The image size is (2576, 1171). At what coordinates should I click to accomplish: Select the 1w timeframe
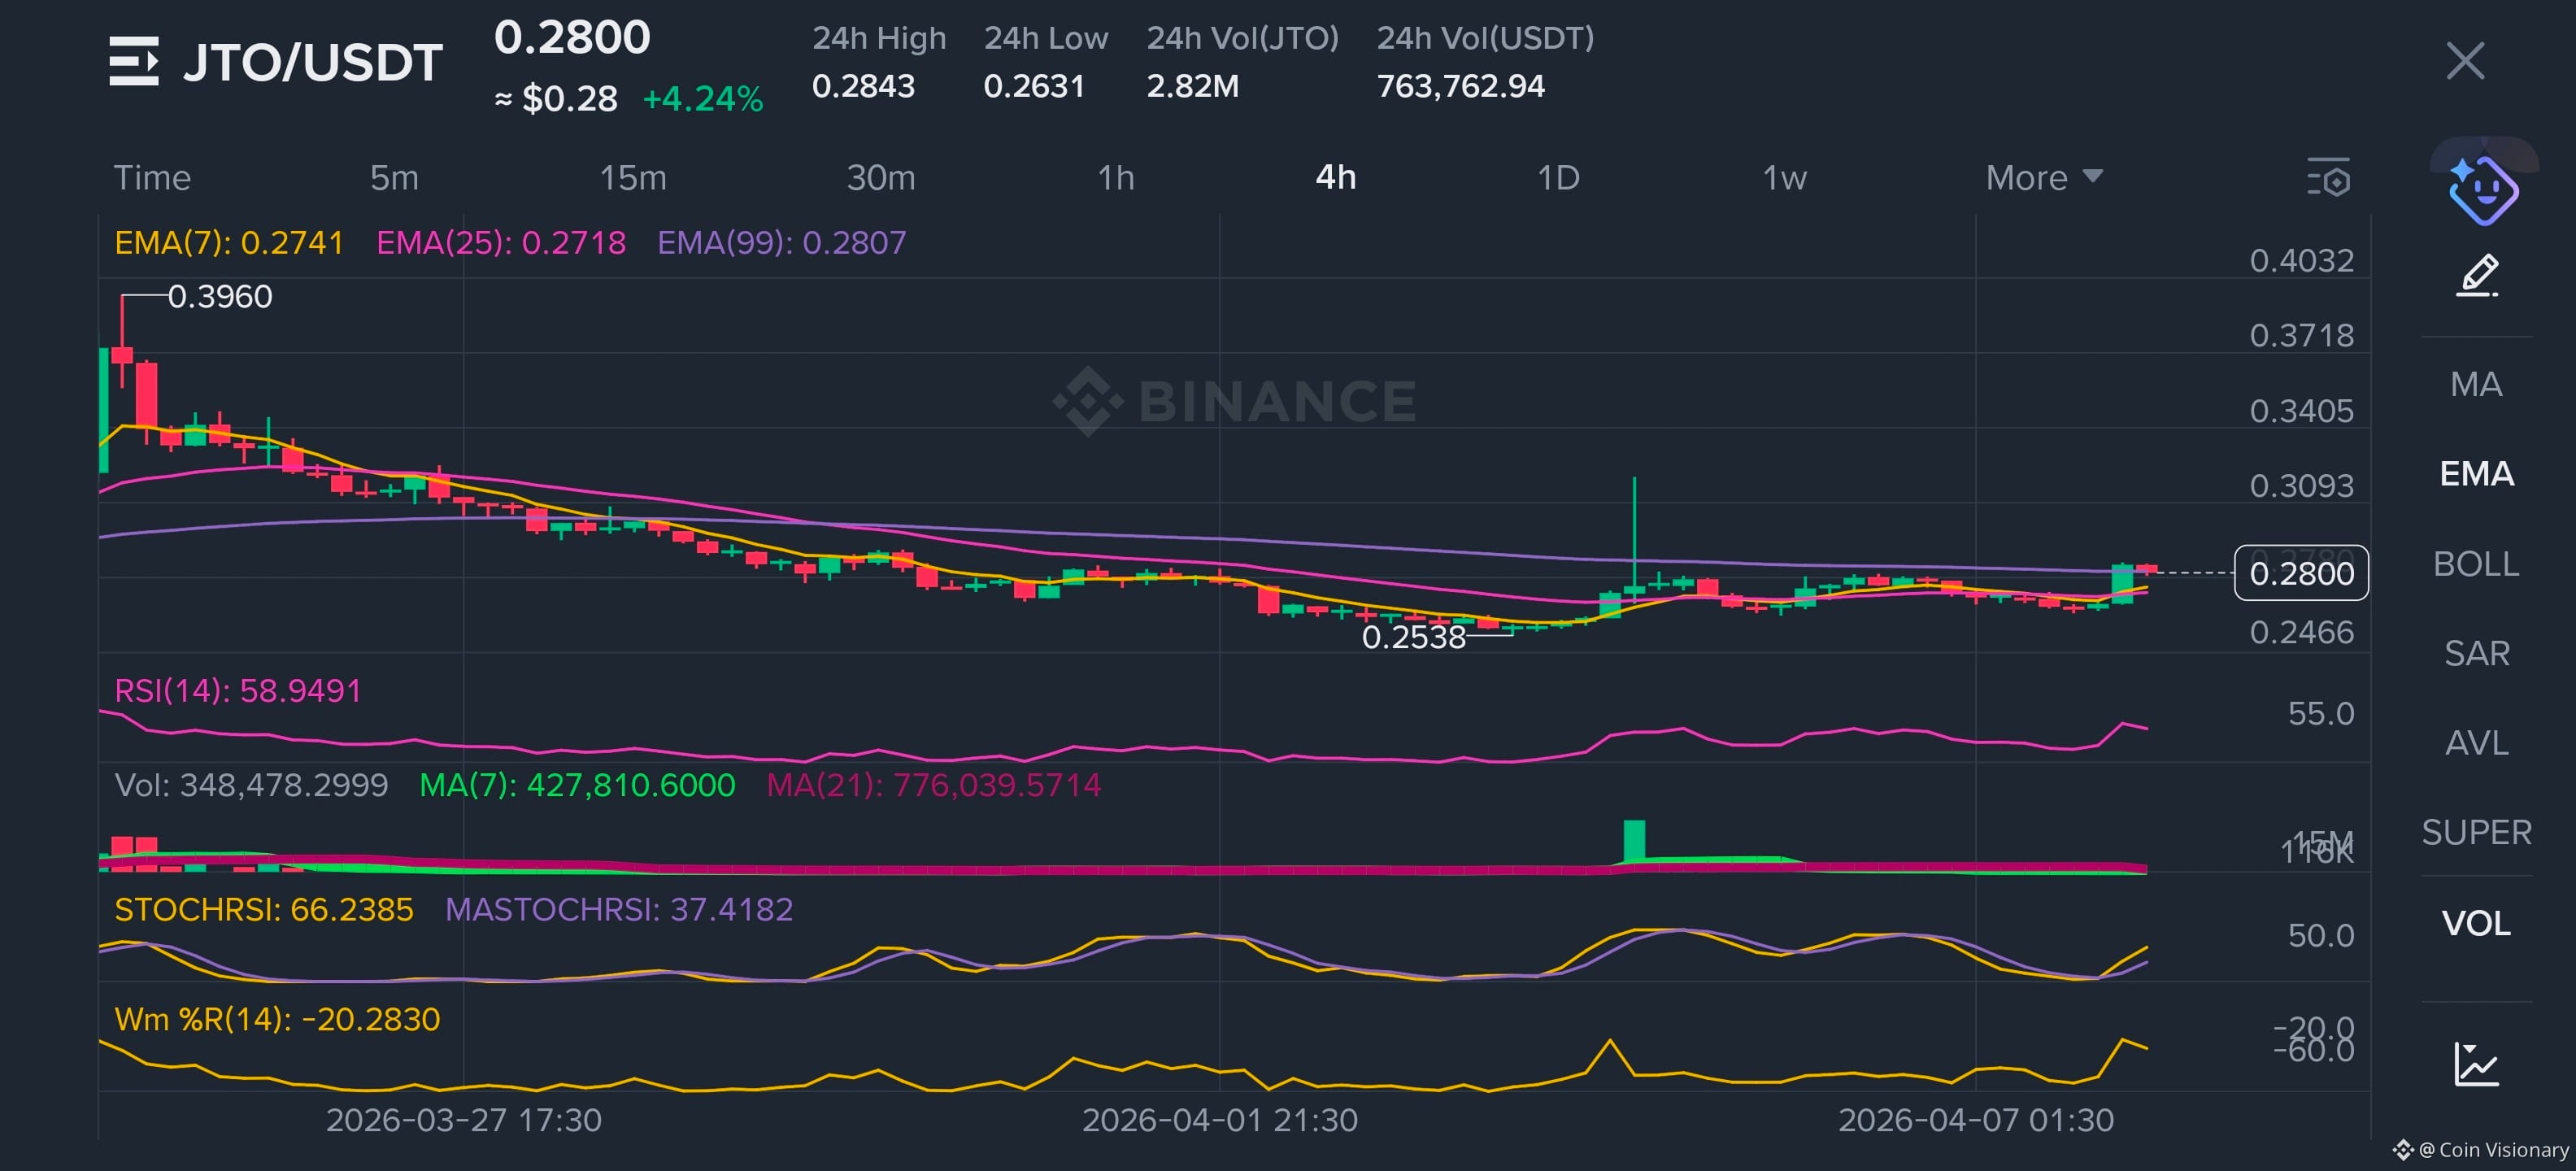pos(1785,178)
